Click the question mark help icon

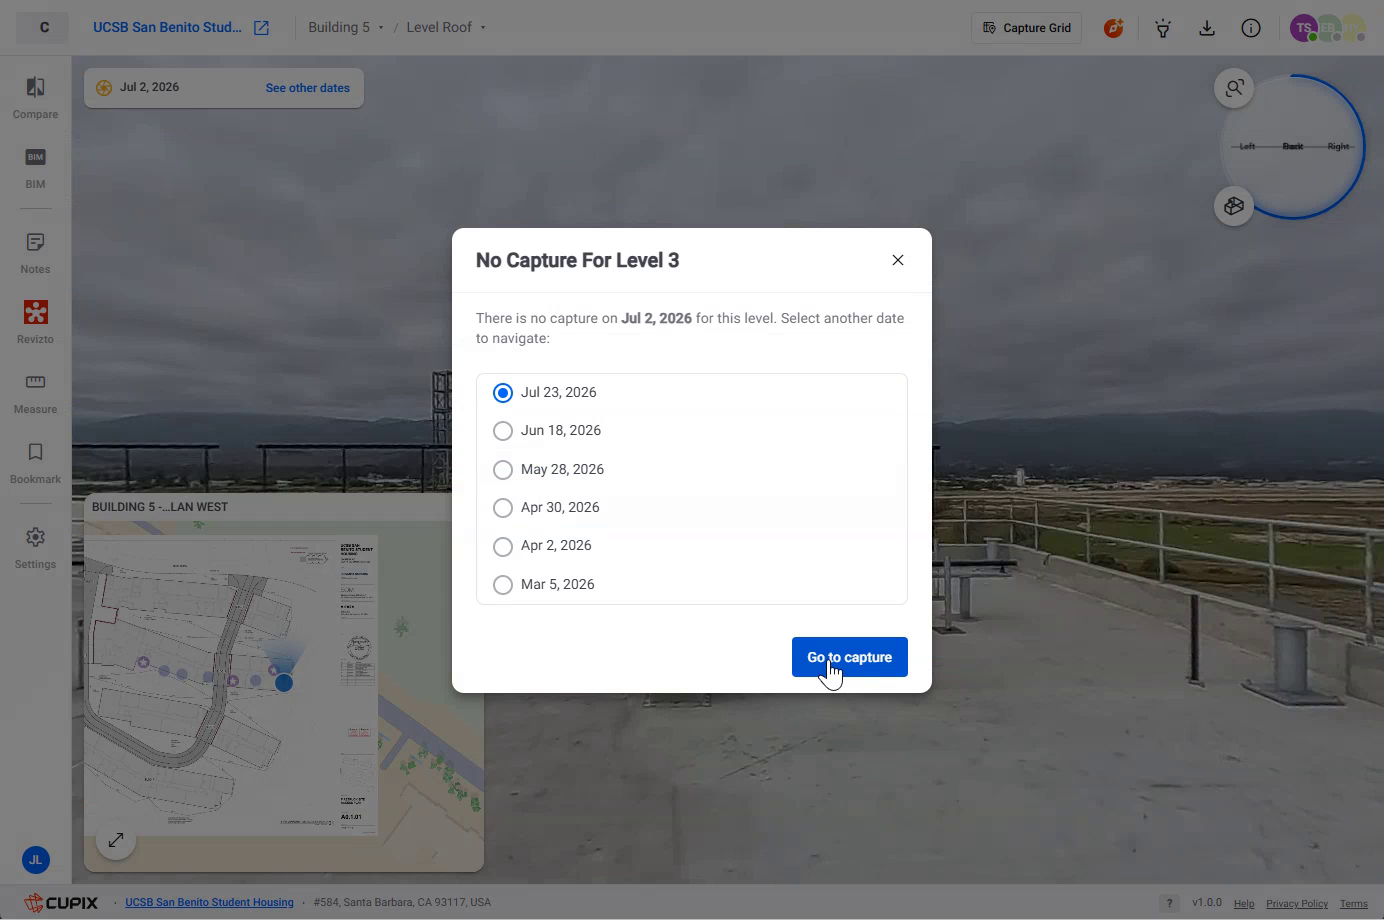click(1169, 903)
